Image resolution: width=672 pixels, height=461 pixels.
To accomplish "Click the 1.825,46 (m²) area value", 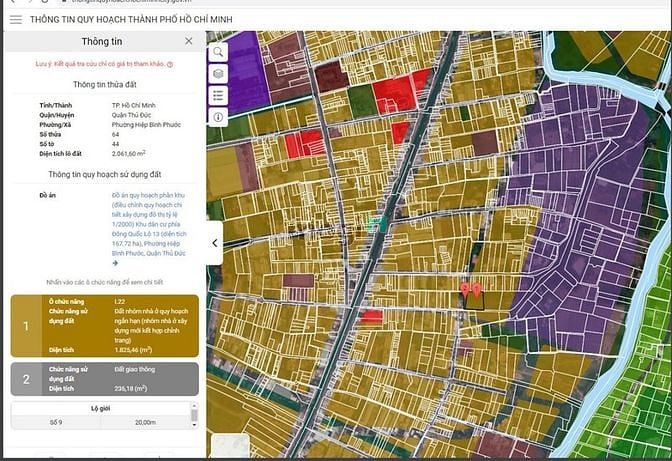I will tap(133, 350).
